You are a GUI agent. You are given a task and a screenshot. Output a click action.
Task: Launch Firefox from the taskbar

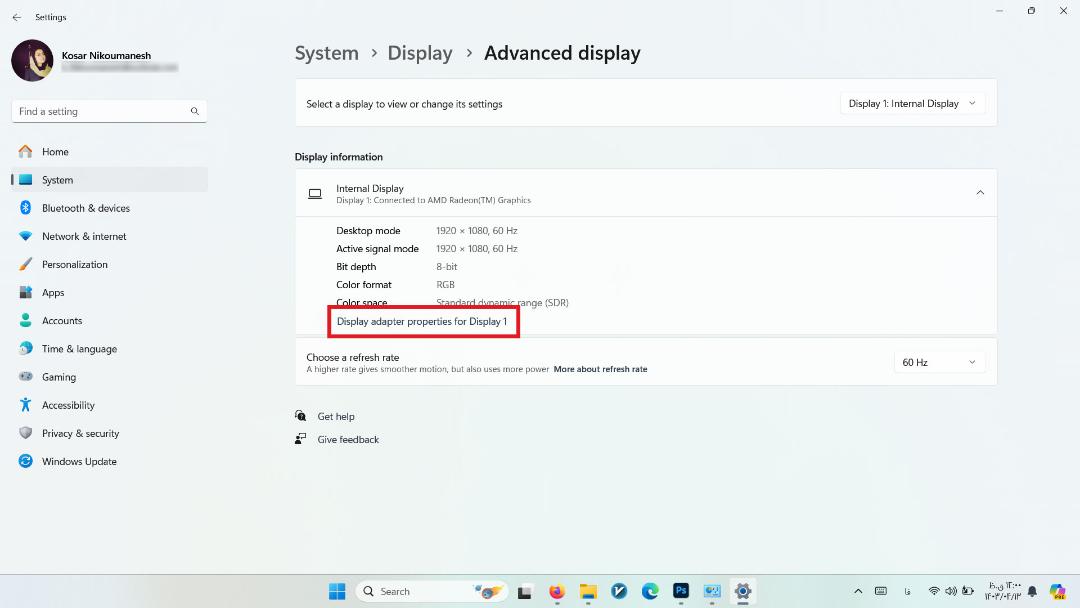(557, 591)
